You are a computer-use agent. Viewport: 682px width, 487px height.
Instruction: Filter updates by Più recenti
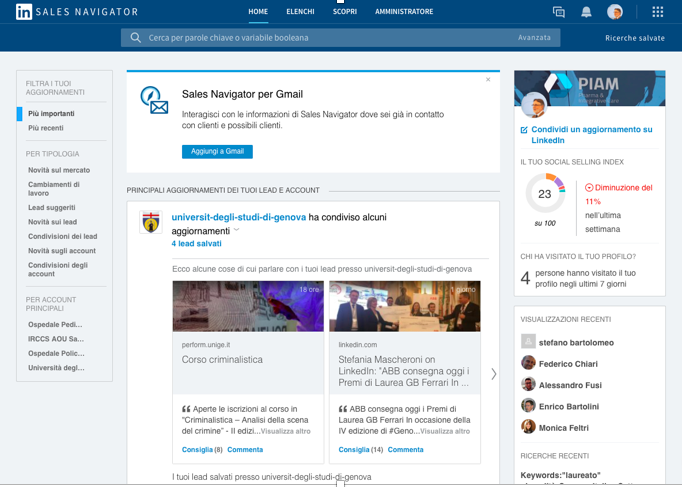(x=46, y=128)
